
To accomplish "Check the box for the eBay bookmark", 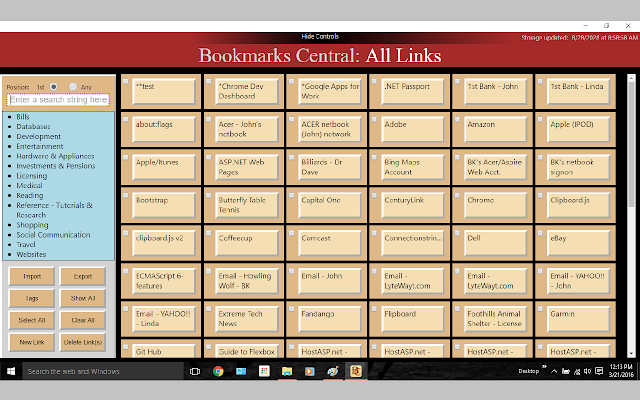I will click(540, 233).
